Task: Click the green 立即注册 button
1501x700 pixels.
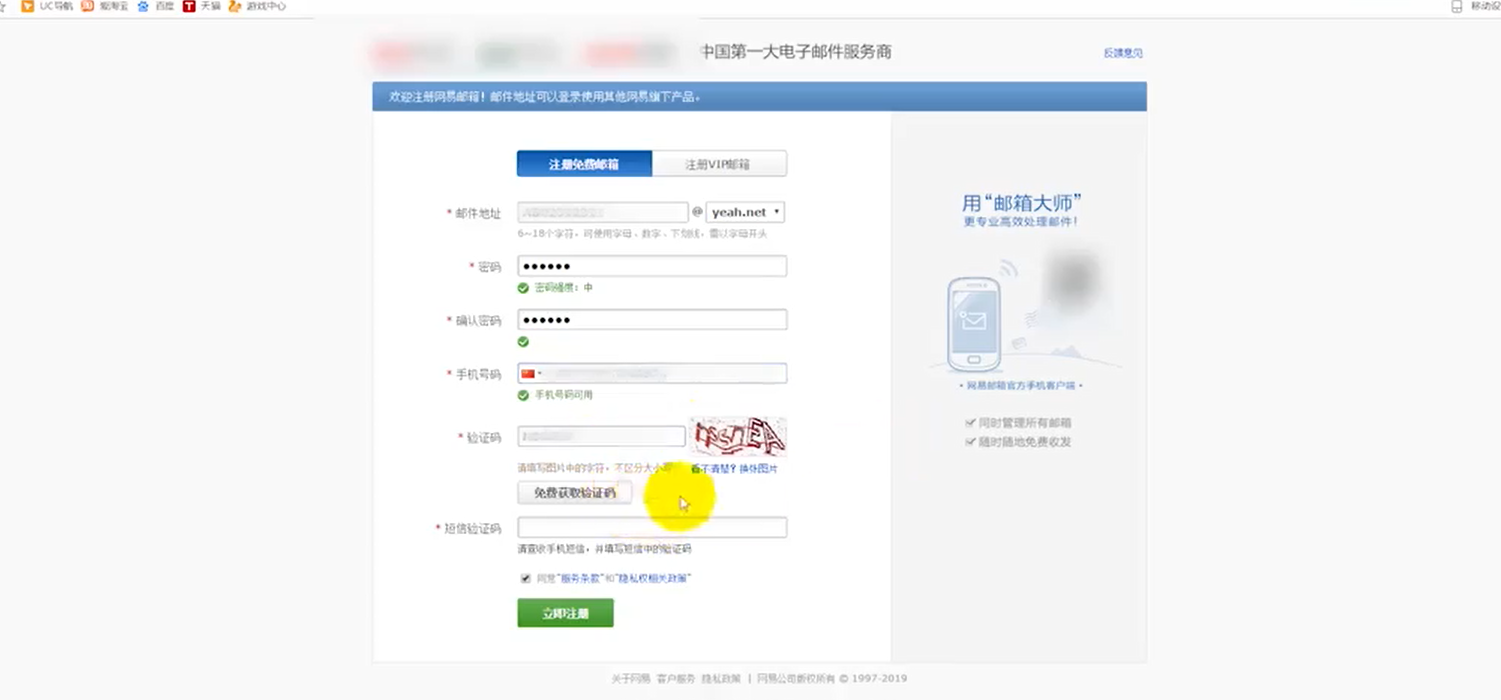Action: (565, 613)
